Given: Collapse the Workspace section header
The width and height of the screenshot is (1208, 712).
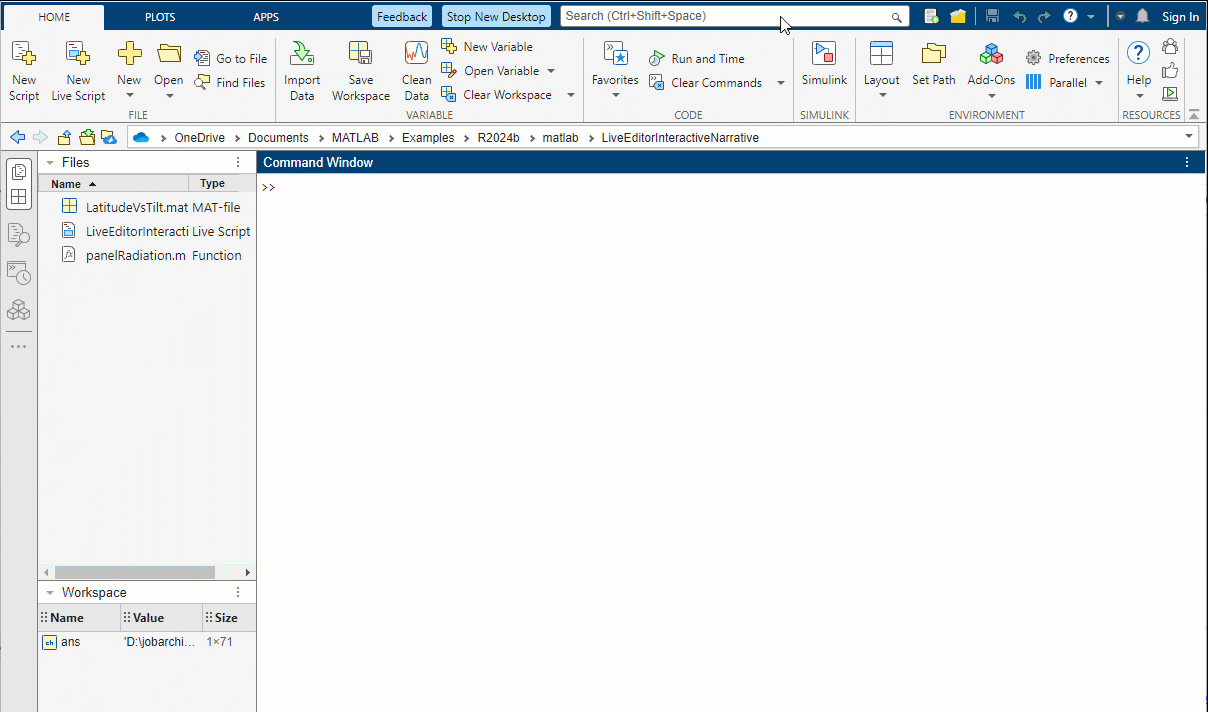Looking at the screenshot, I should [x=50, y=592].
